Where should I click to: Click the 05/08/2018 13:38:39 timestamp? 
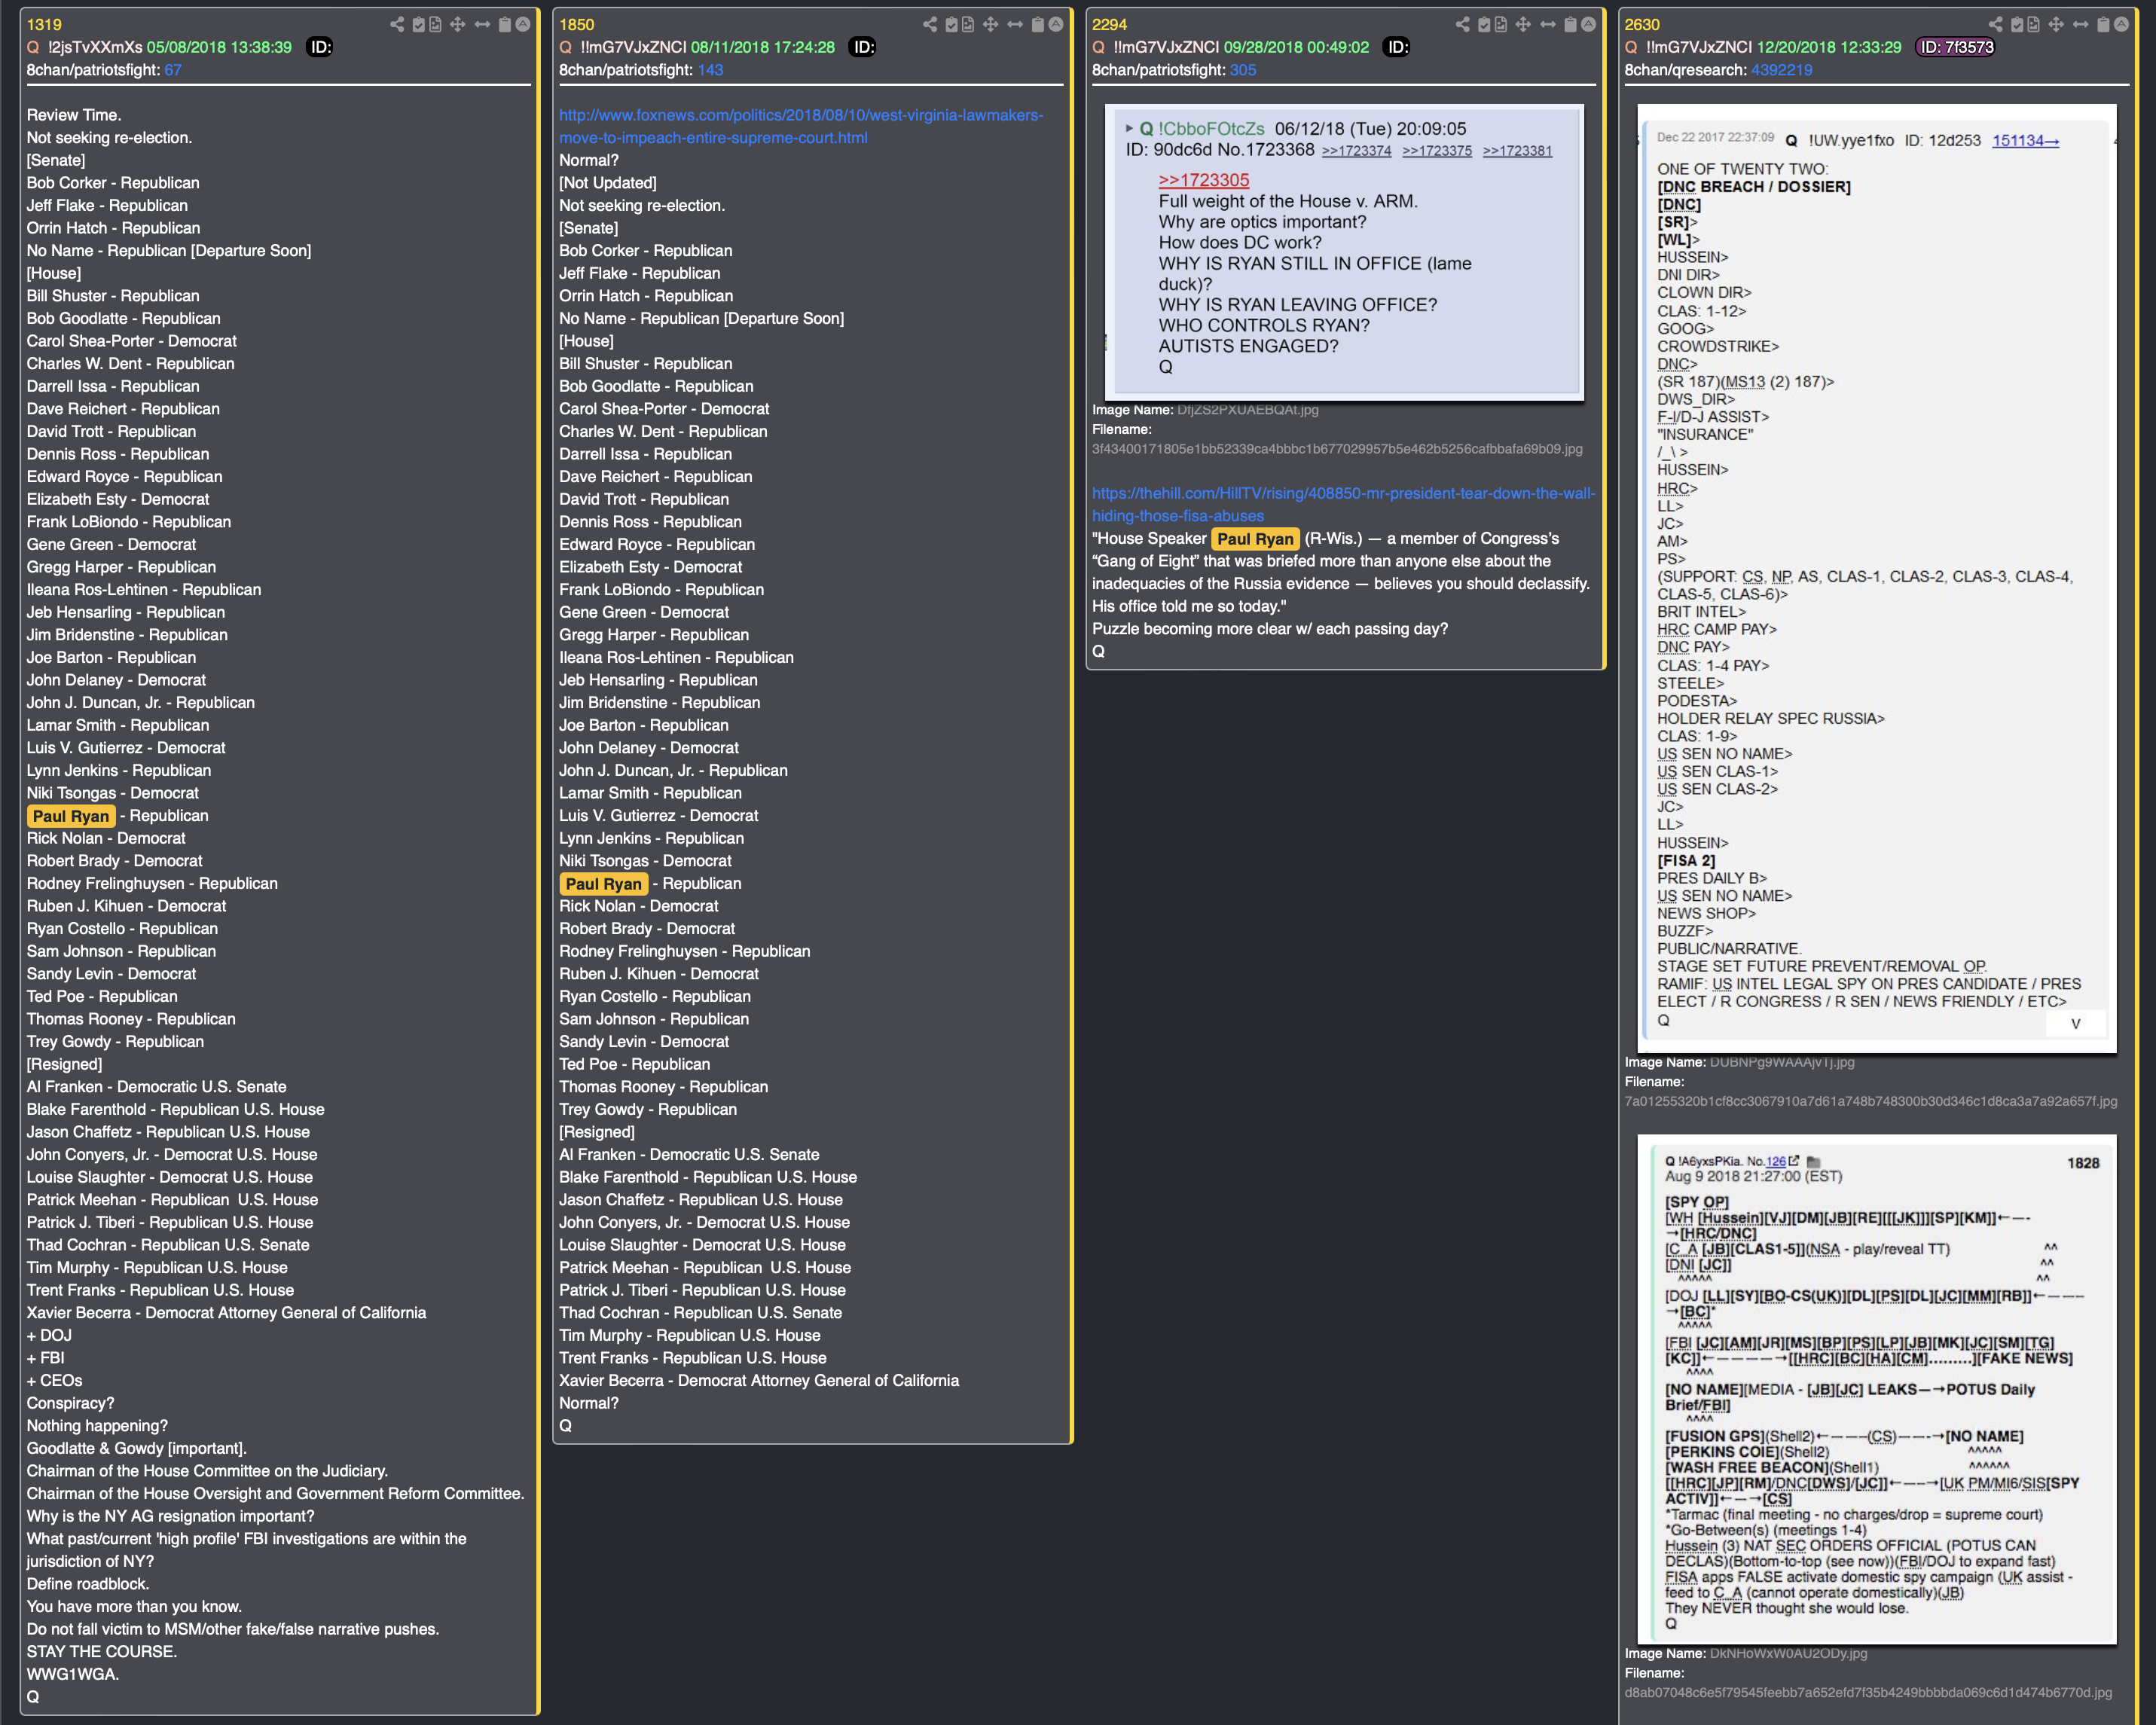click(219, 47)
